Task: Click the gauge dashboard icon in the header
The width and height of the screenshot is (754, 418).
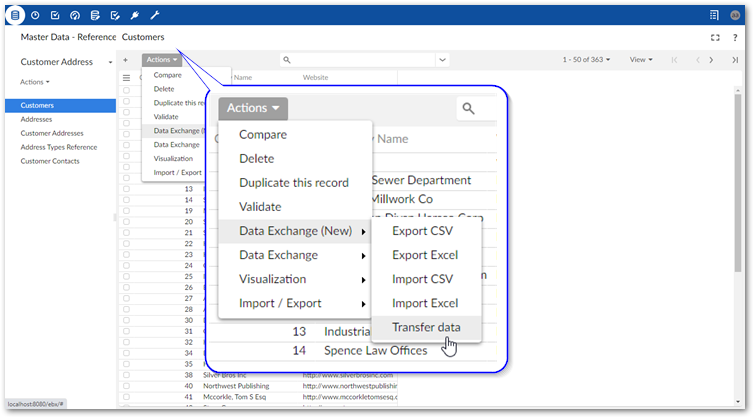Action: click(75, 15)
